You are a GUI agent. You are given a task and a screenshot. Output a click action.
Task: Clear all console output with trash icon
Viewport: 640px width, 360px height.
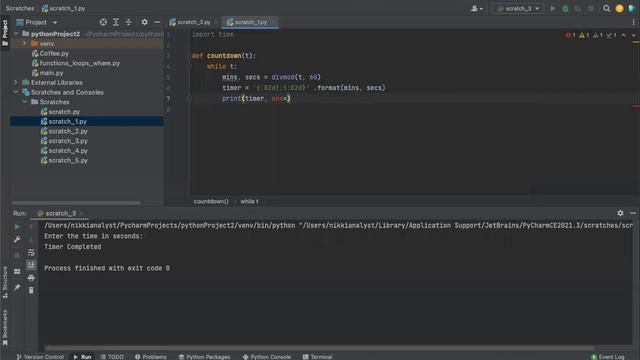click(x=31, y=290)
